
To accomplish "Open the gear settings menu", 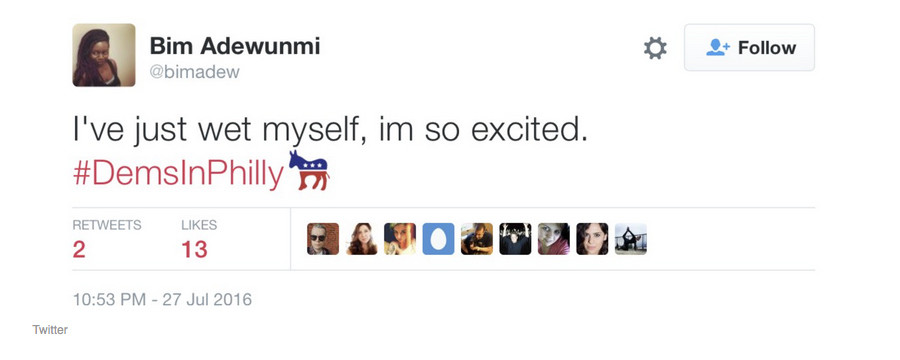I will coord(655,48).
